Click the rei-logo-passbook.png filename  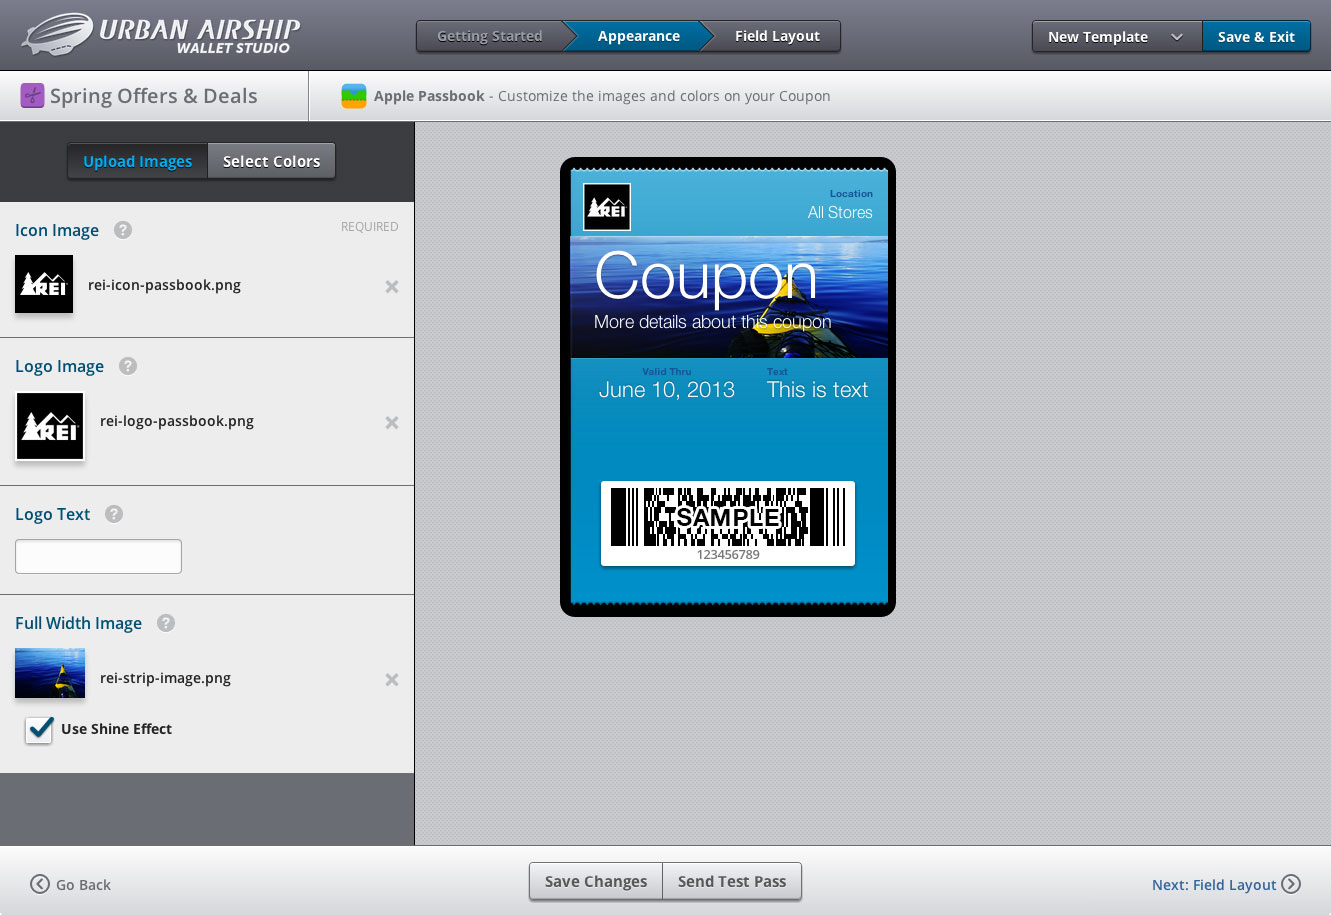point(177,421)
